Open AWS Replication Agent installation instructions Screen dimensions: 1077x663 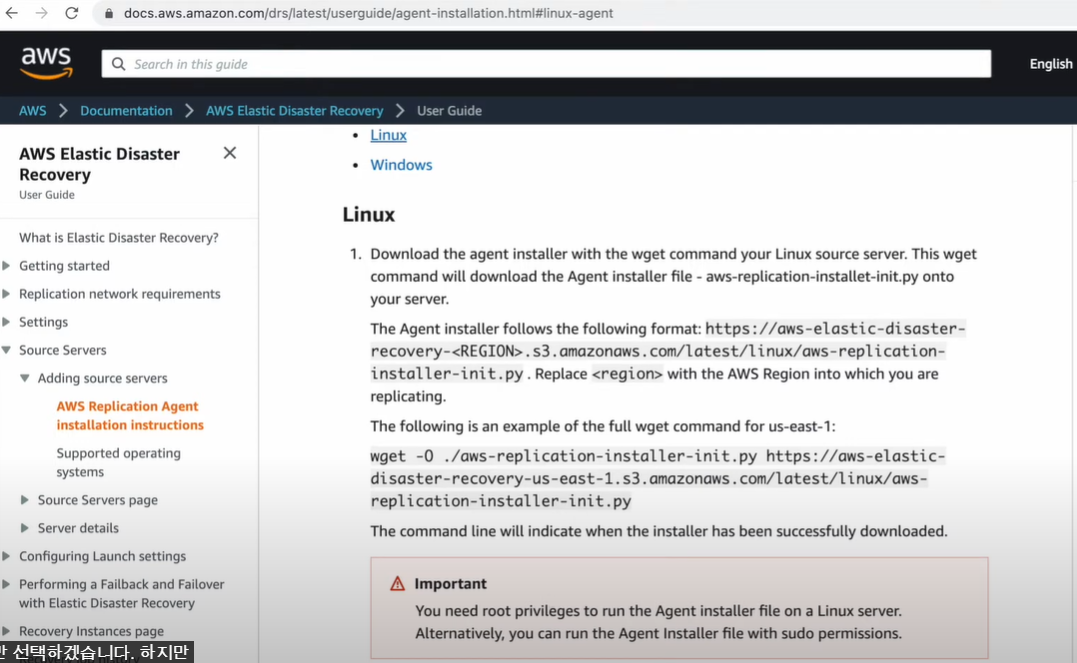point(130,416)
